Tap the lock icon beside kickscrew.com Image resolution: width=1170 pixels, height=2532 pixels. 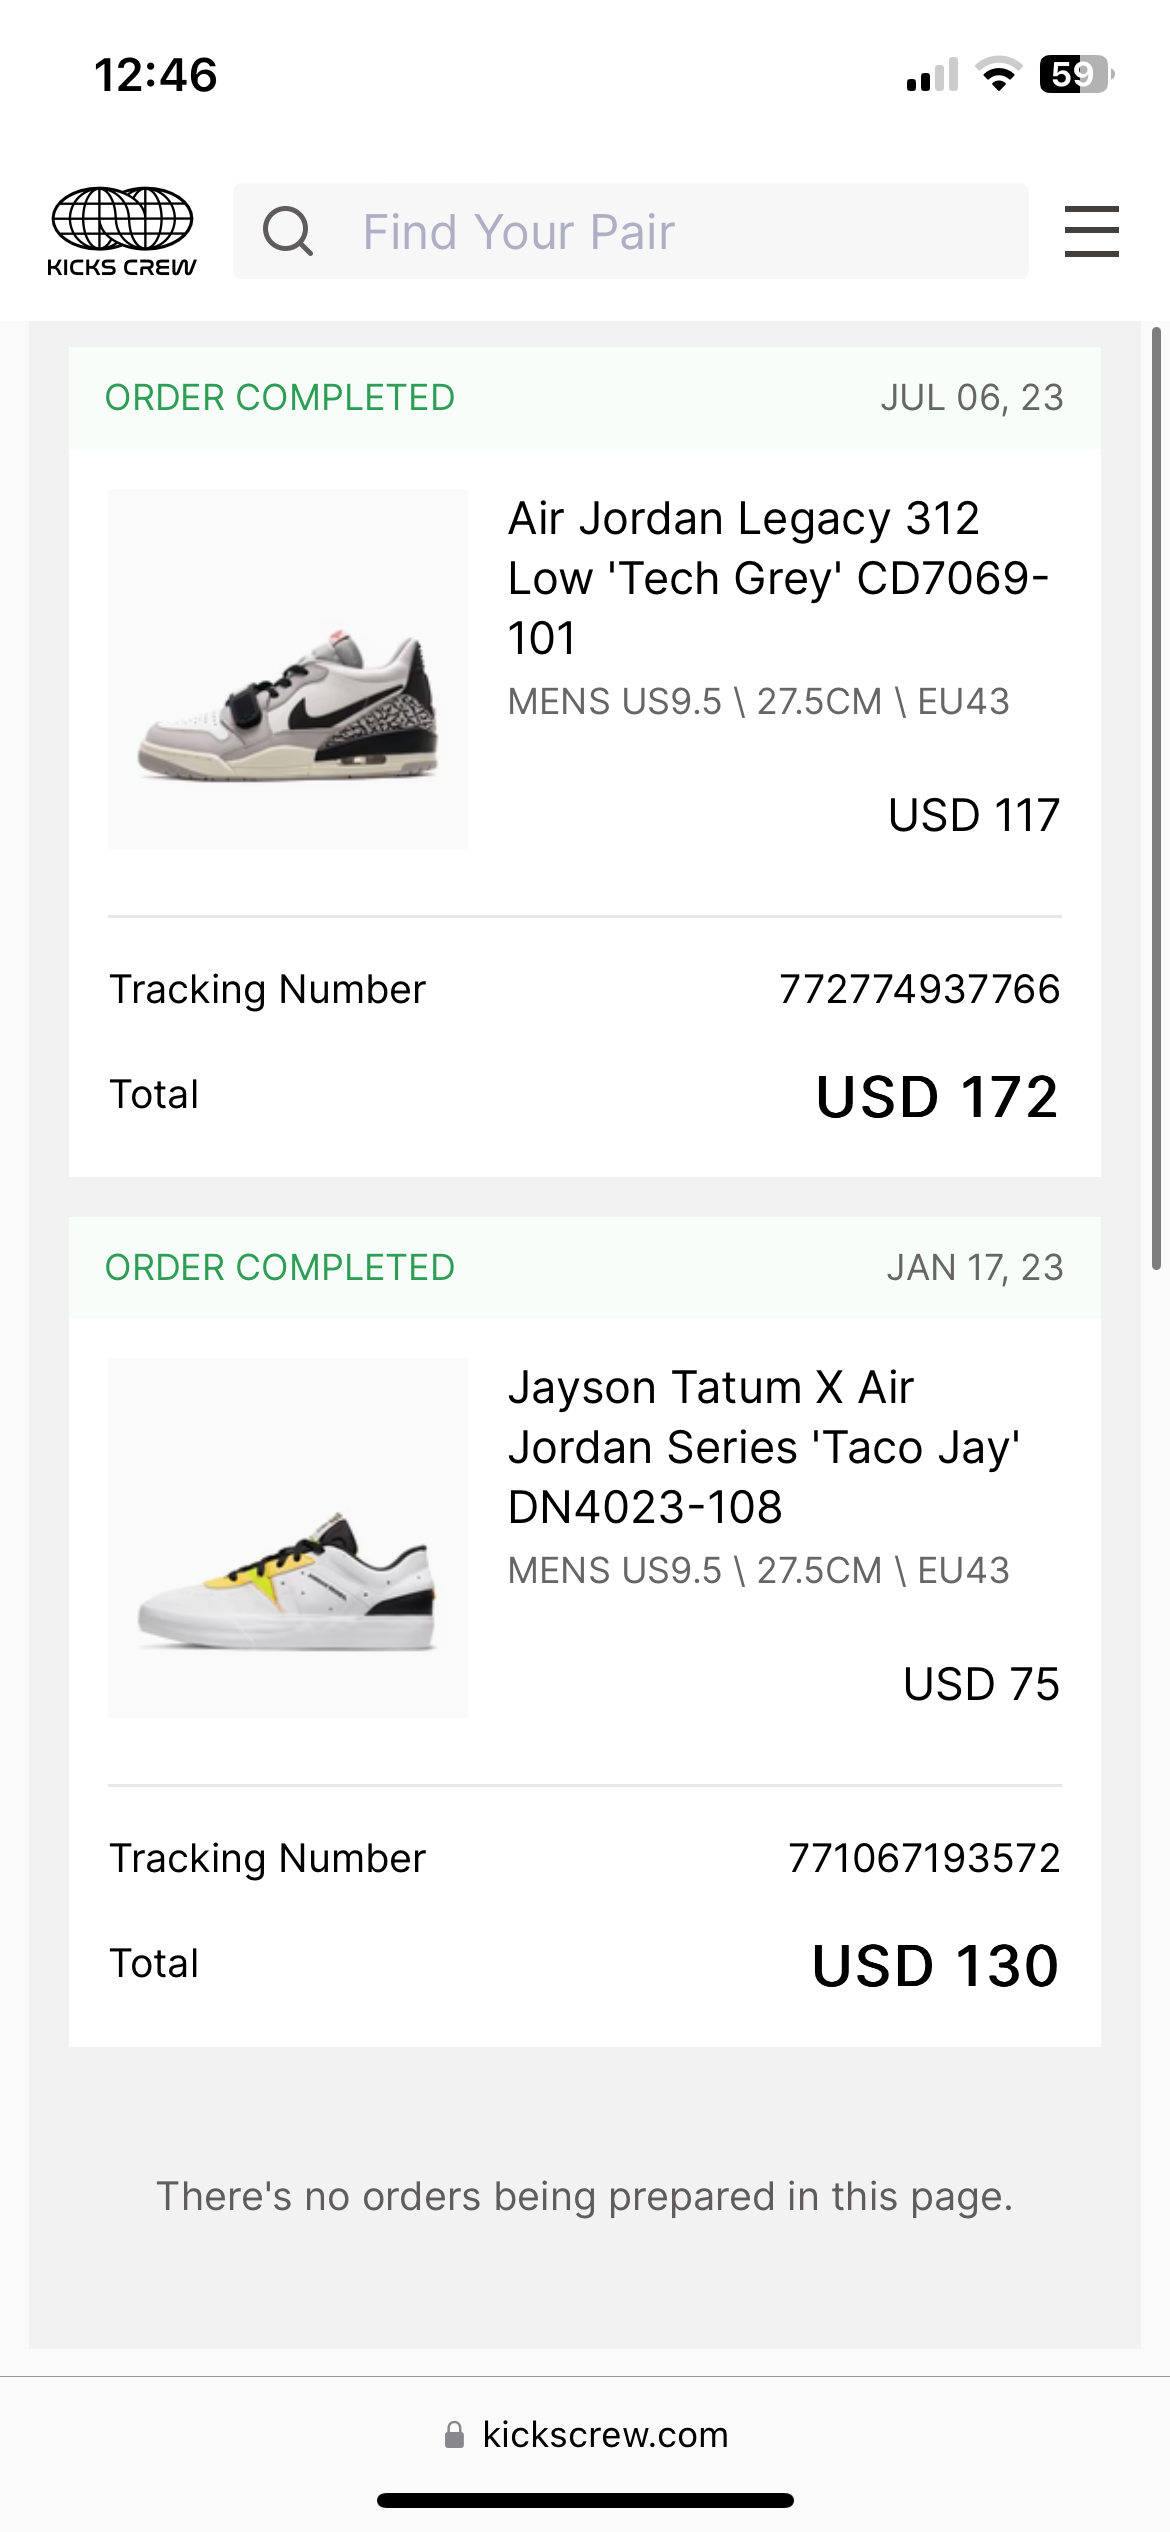tap(454, 2434)
